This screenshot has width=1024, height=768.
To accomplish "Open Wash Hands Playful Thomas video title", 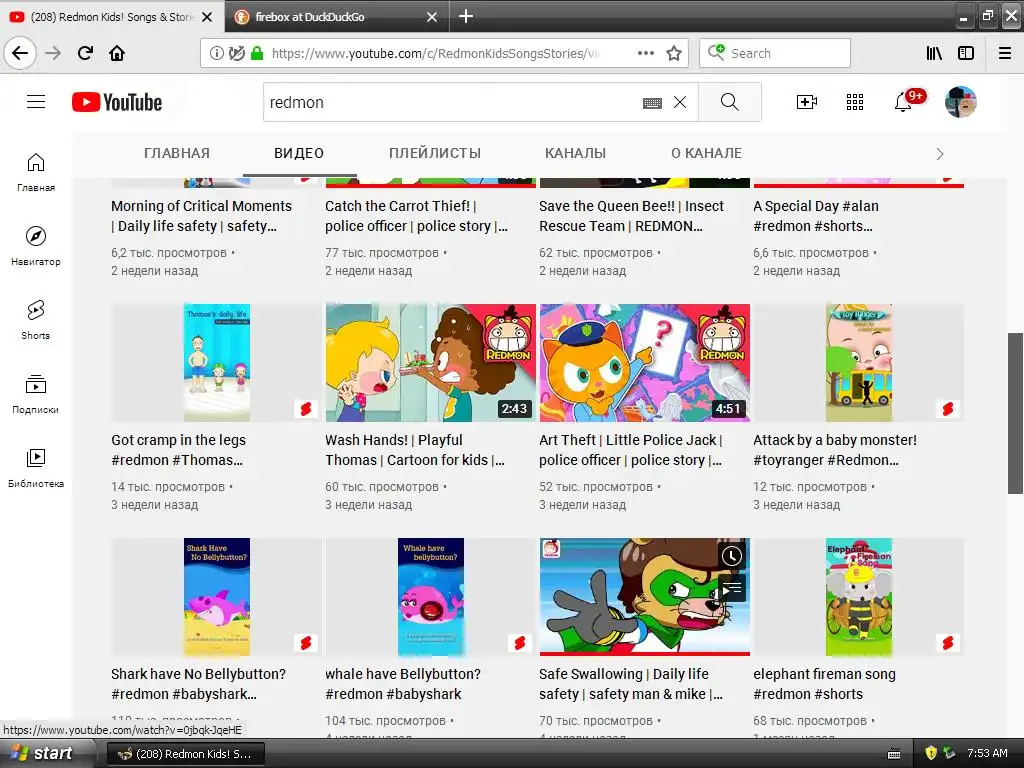I will tap(415, 450).
